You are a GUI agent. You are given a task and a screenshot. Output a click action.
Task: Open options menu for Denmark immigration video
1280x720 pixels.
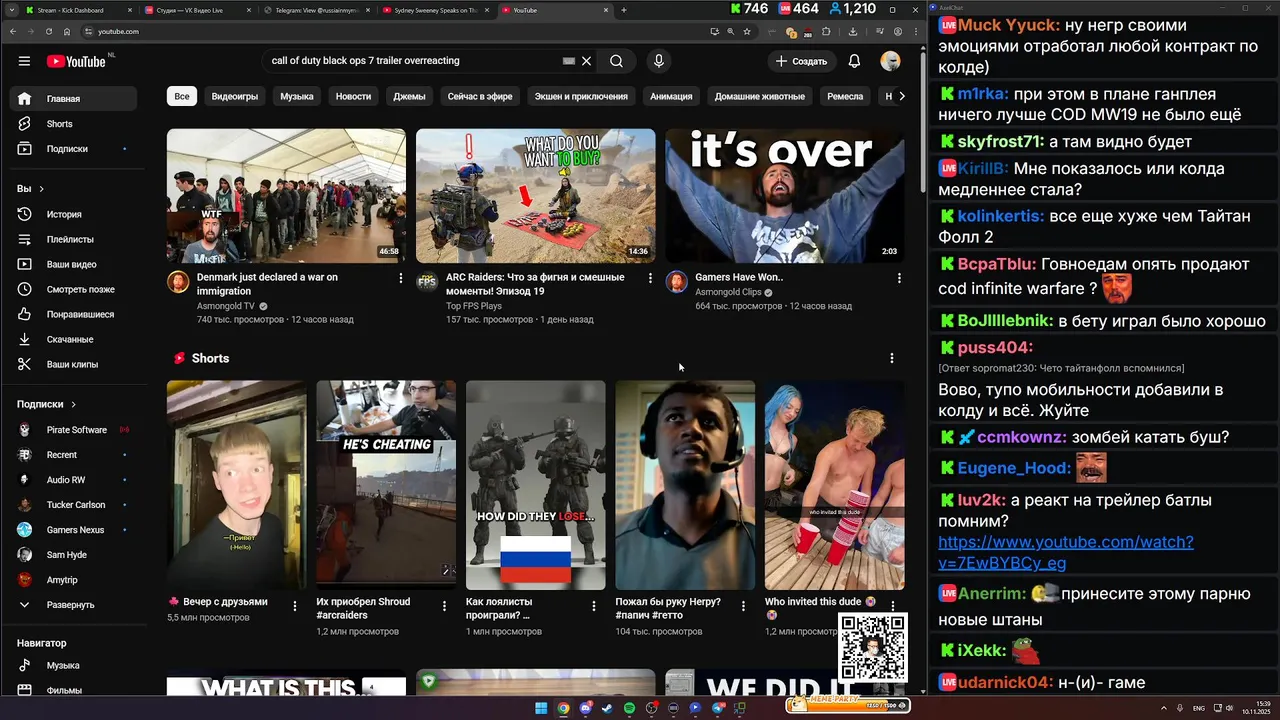pos(401,278)
